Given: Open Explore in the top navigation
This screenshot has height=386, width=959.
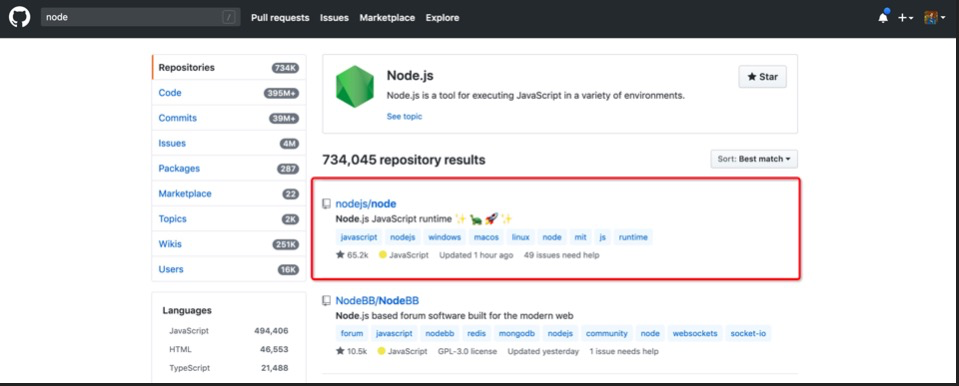Looking at the screenshot, I should pos(442,18).
